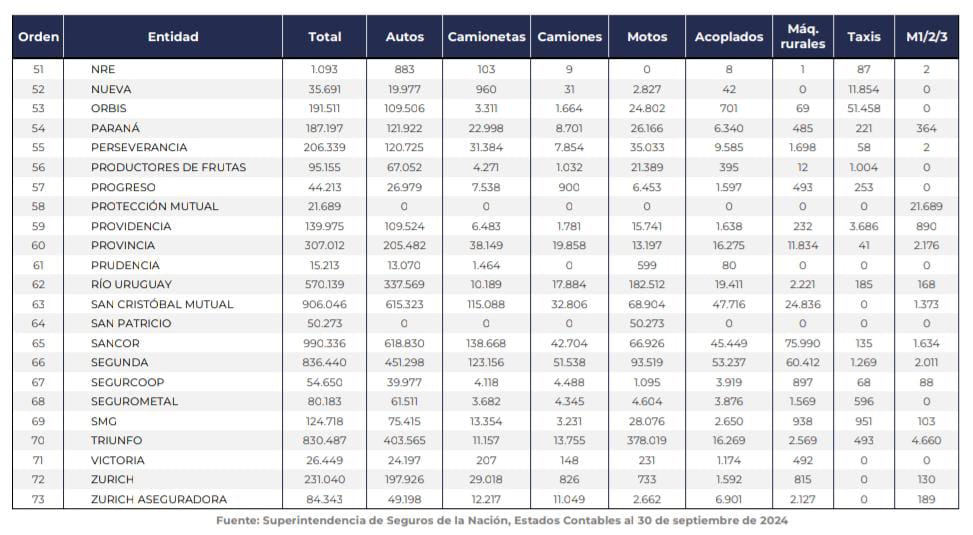Click the Entidad column header
The width and height of the screenshot is (973, 535).
point(173,37)
